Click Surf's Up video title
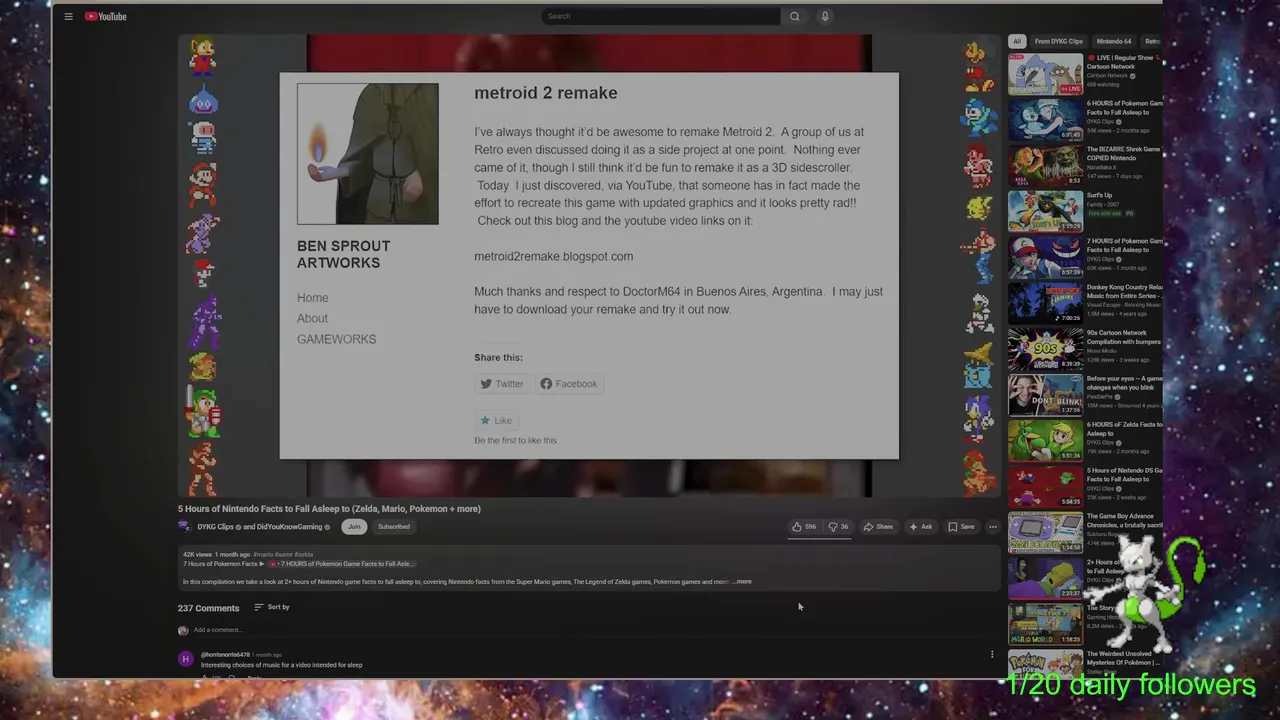The image size is (1280, 720). coord(1099,196)
